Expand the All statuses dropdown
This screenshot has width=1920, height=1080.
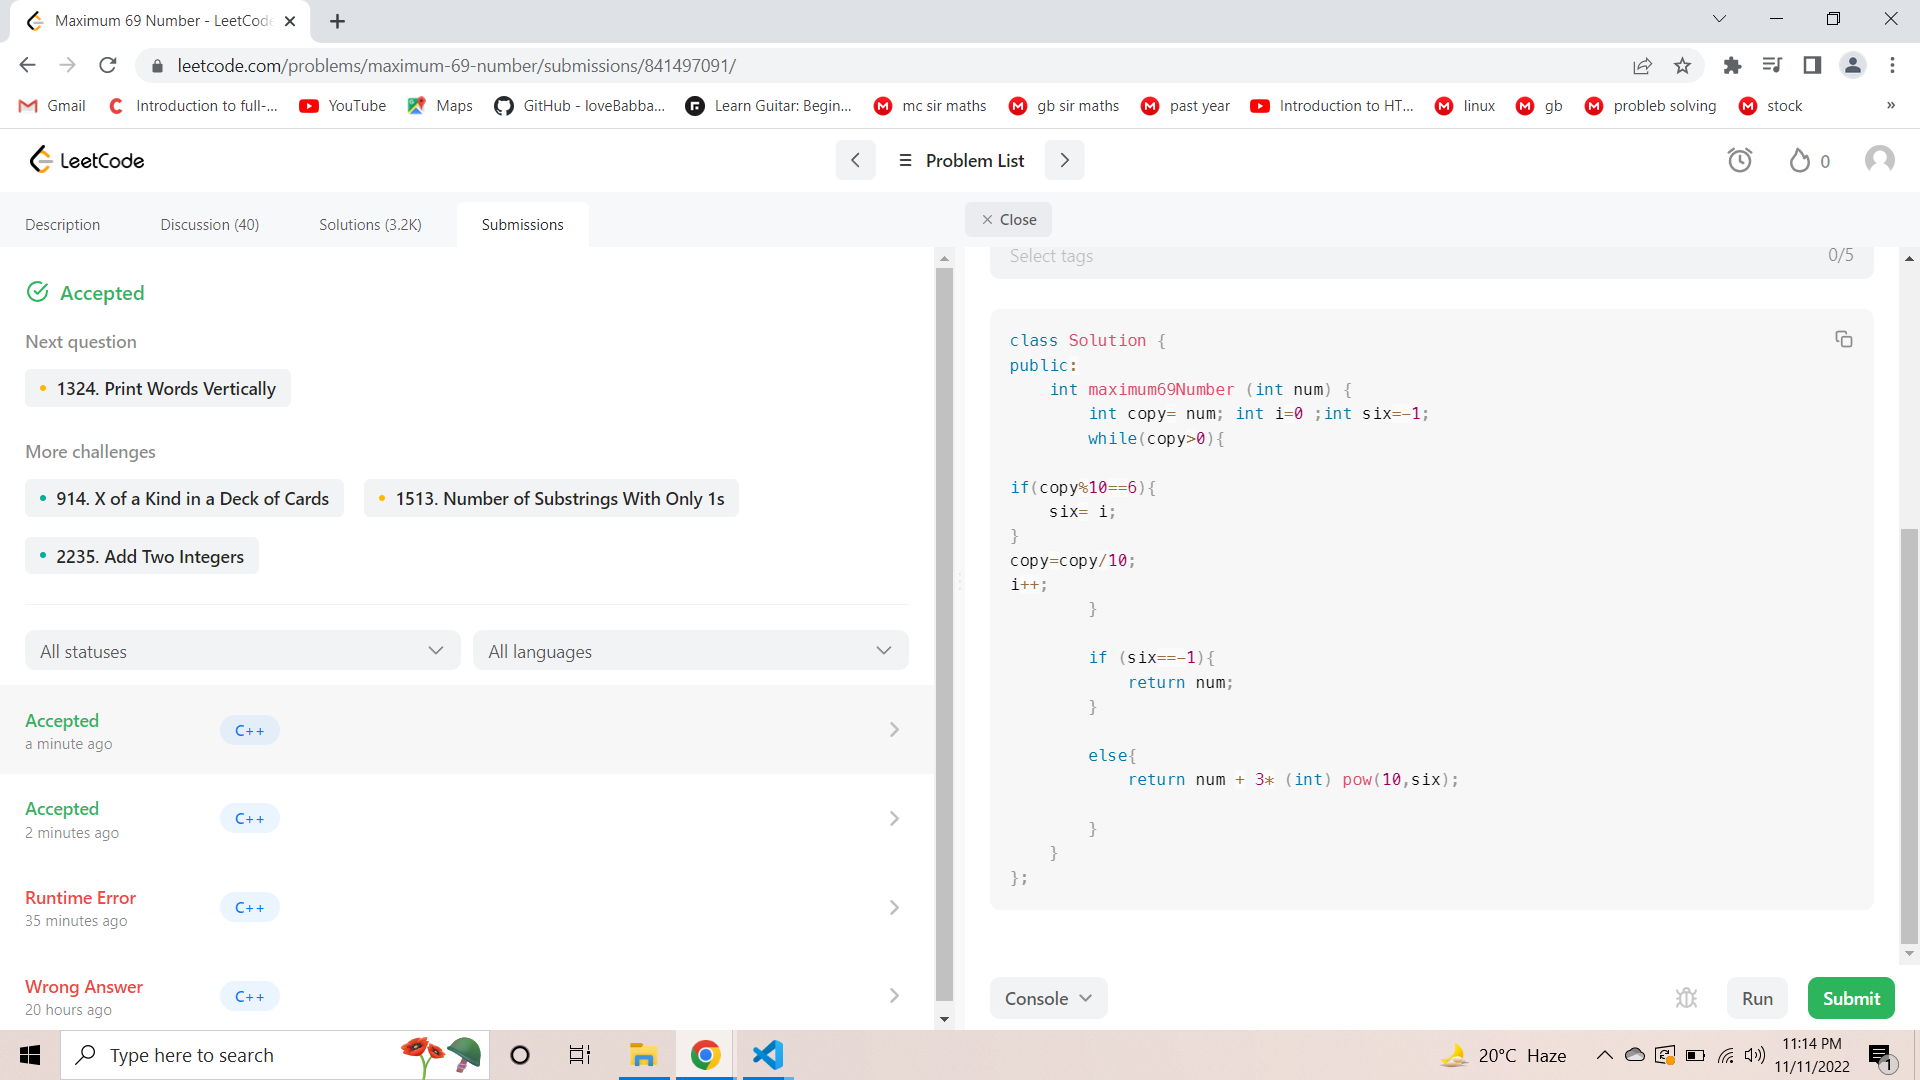(x=242, y=651)
